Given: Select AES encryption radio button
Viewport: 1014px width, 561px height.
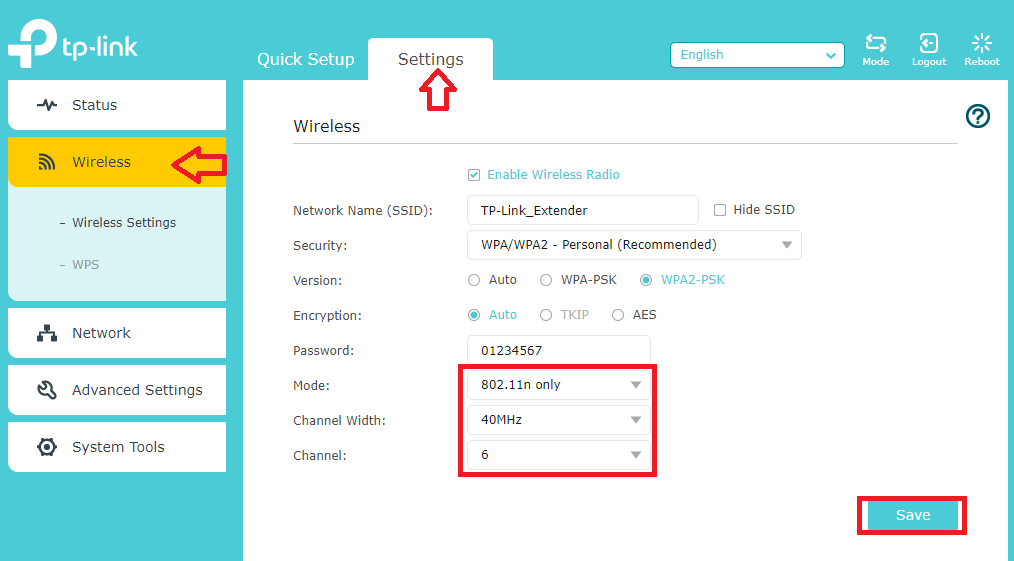Looking at the screenshot, I should (618, 315).
